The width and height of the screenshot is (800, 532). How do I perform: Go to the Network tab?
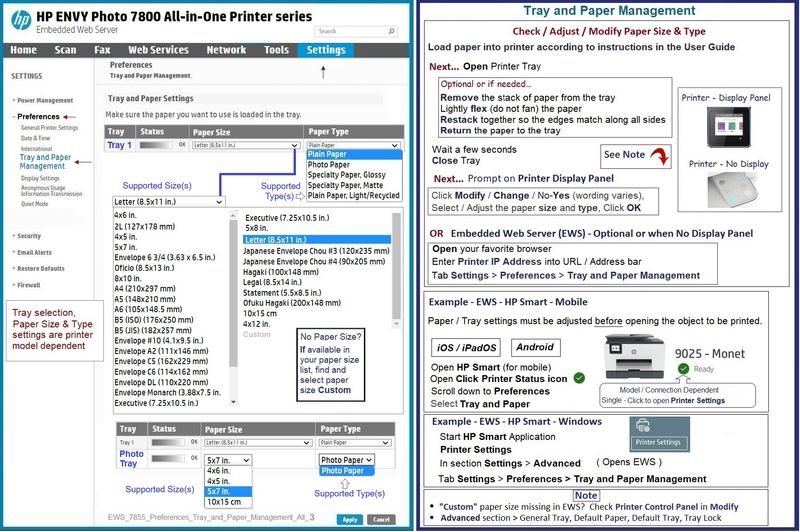(x=226, y=50)
